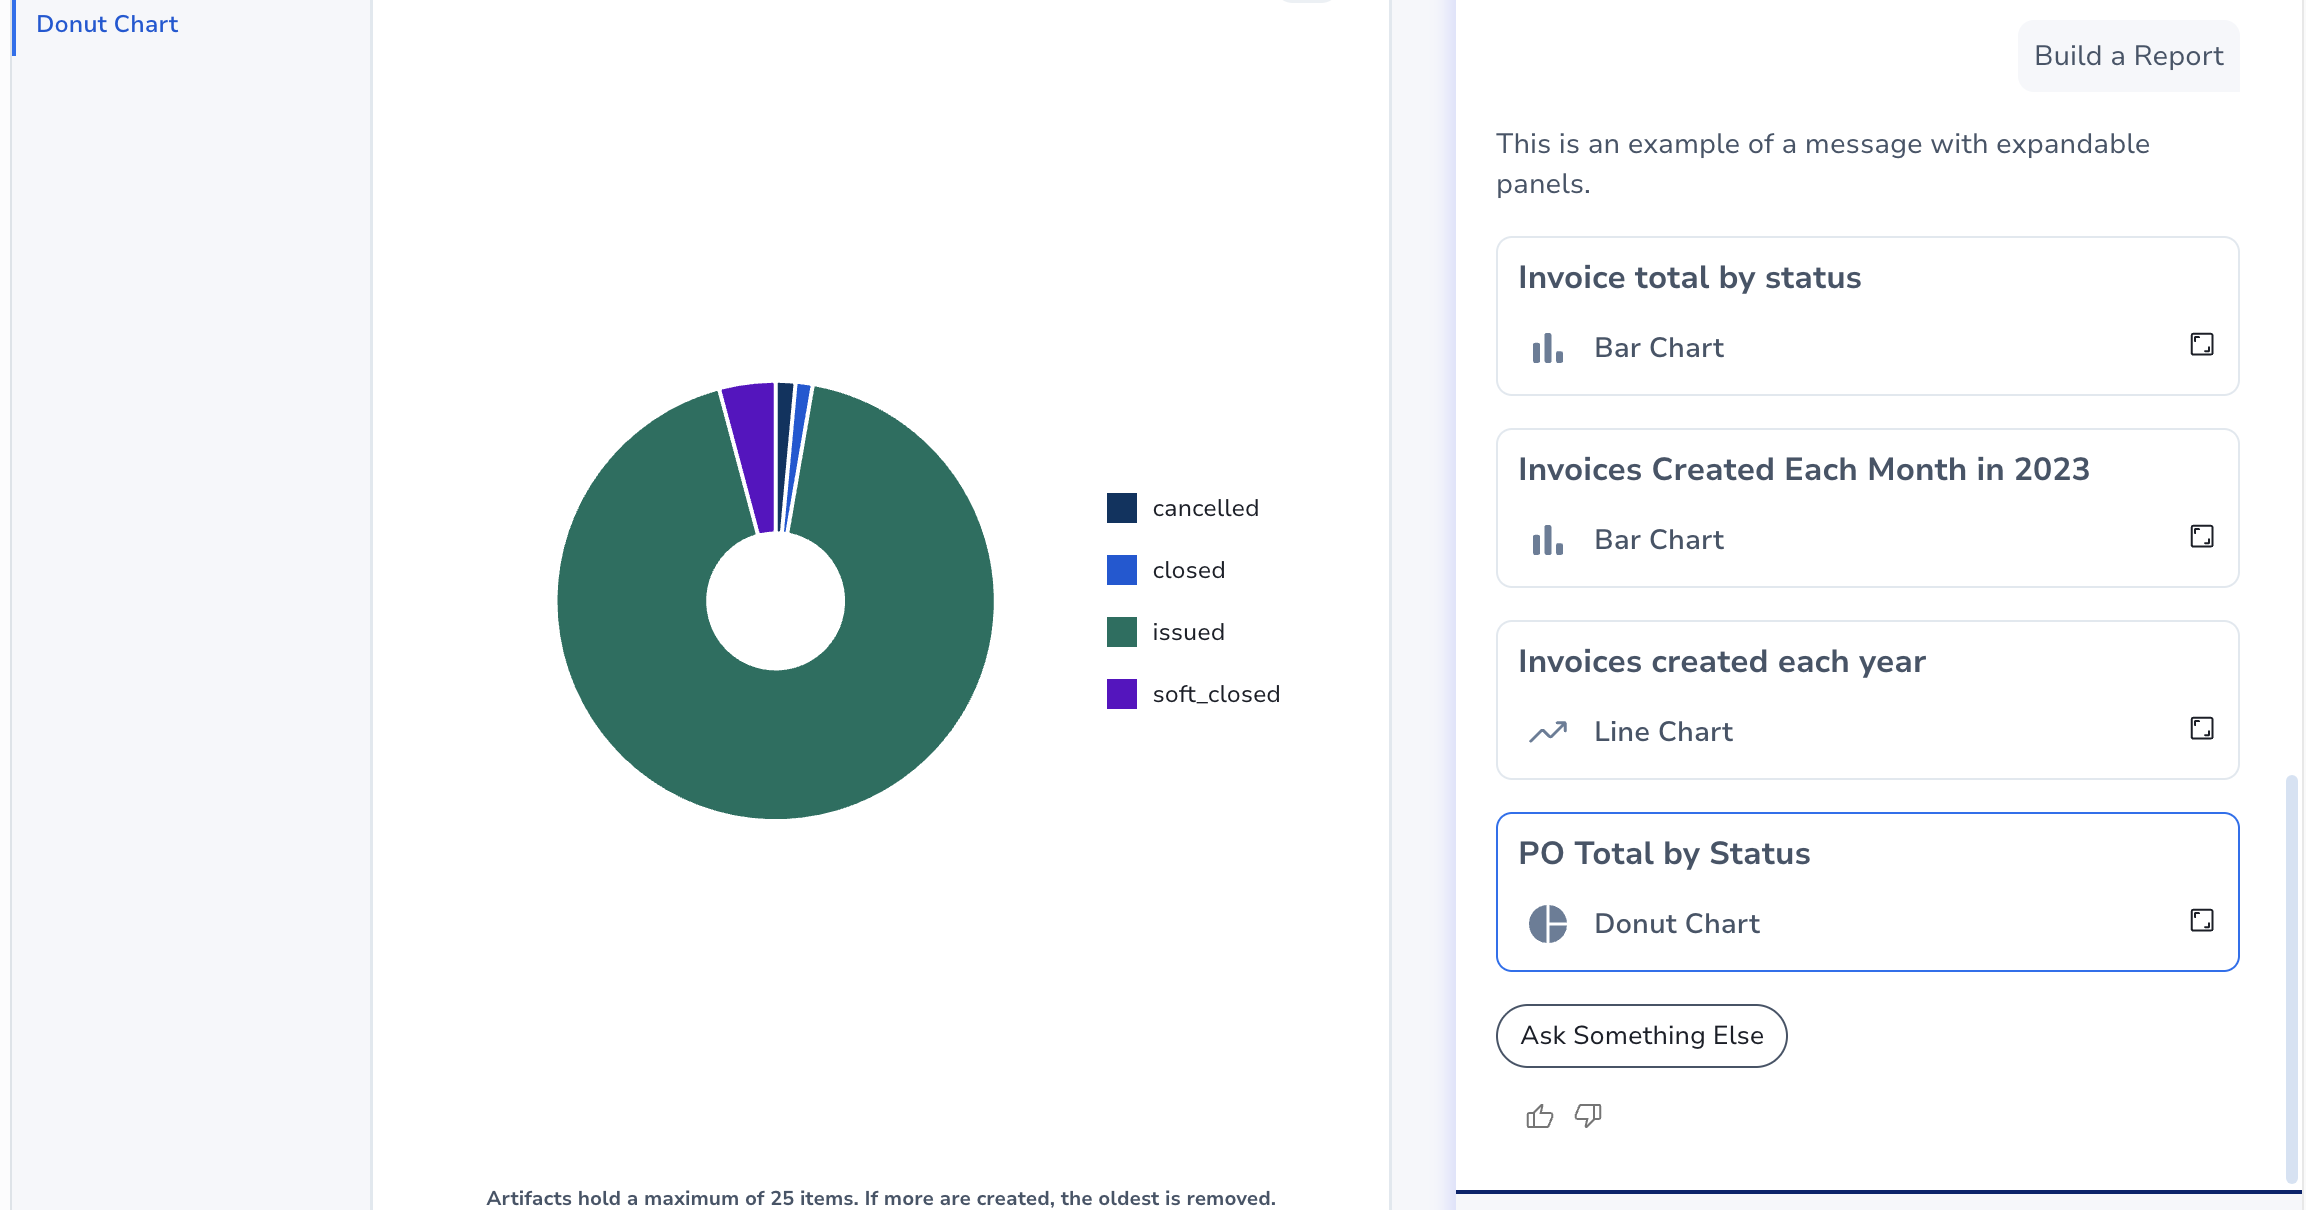Image resolution: width=2306 pixels, height=1210 pixels.
Task: Expand Invoices Created Each Month 2023 panel
Action: [x=2201, y=537]
